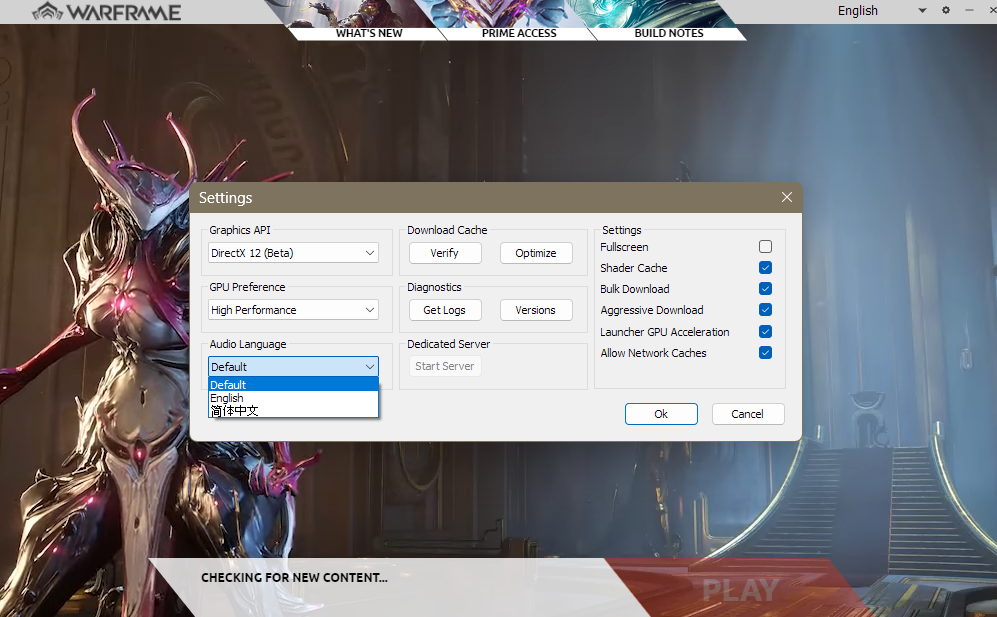
Task: Click the Play button
Action: point(740,590)
